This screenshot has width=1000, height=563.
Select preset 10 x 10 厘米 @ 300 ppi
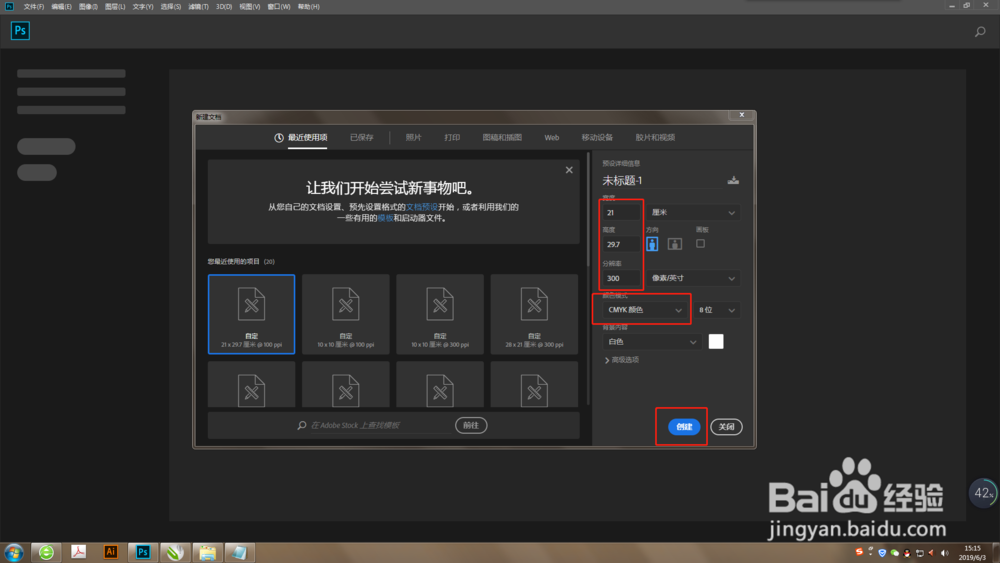point(440,314)
